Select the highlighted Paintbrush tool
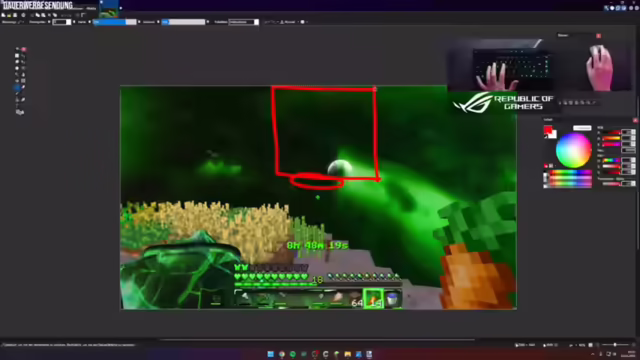 (17, 87)
